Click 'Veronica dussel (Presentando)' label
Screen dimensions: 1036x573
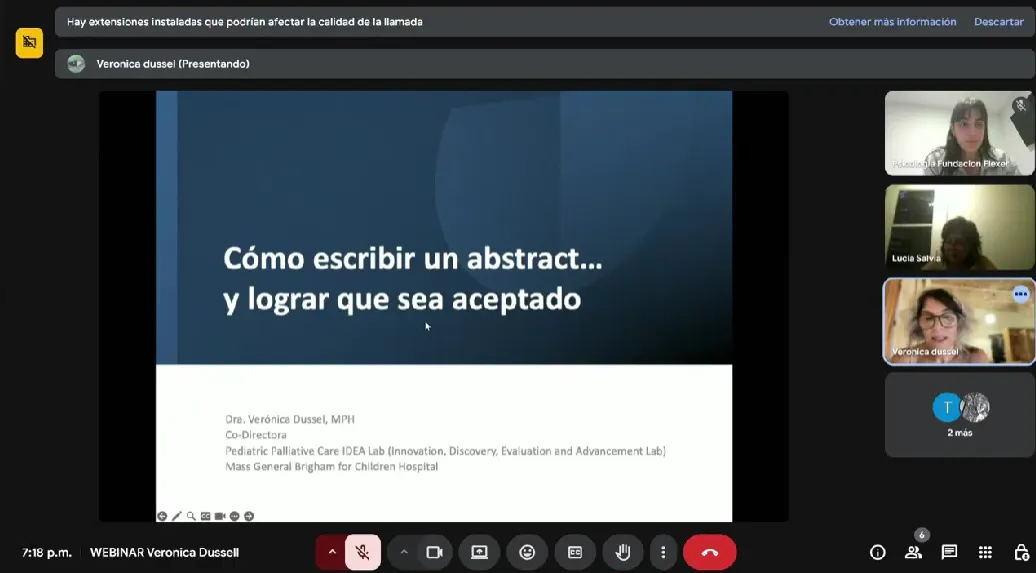[173, 64]
